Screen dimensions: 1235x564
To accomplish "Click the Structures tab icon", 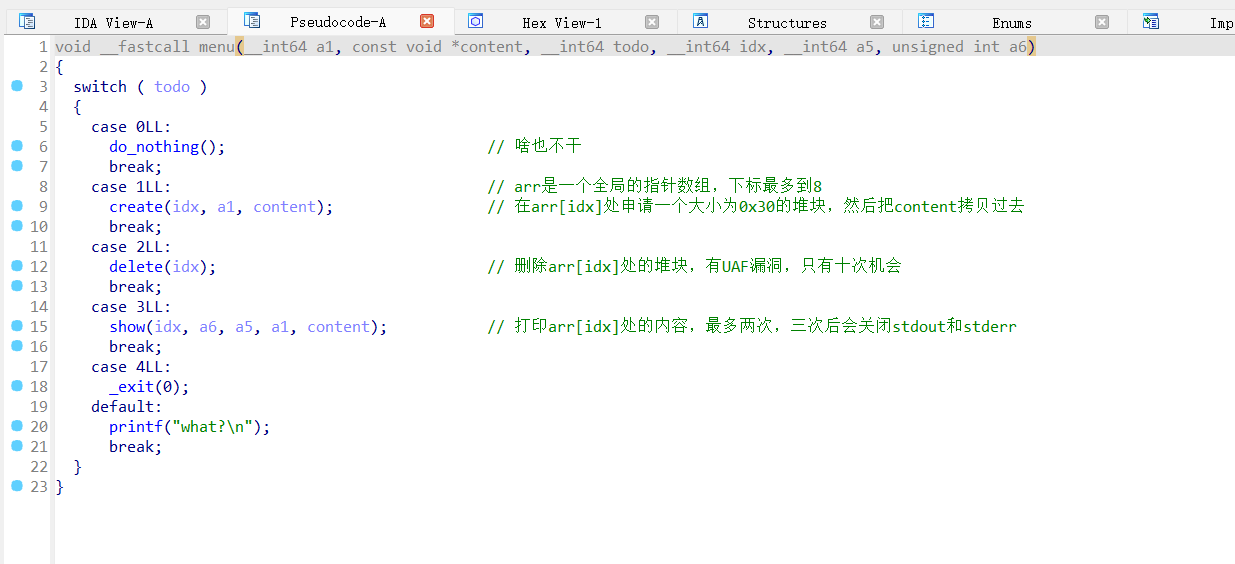I will (701, 21).
